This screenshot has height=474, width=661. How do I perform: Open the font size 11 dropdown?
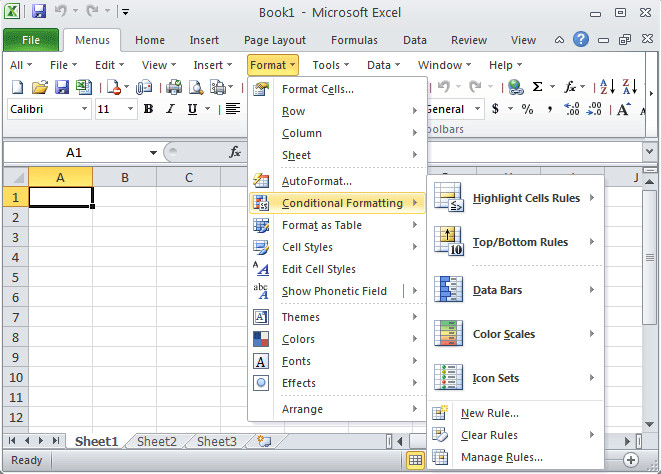click(x=130, y=109)
